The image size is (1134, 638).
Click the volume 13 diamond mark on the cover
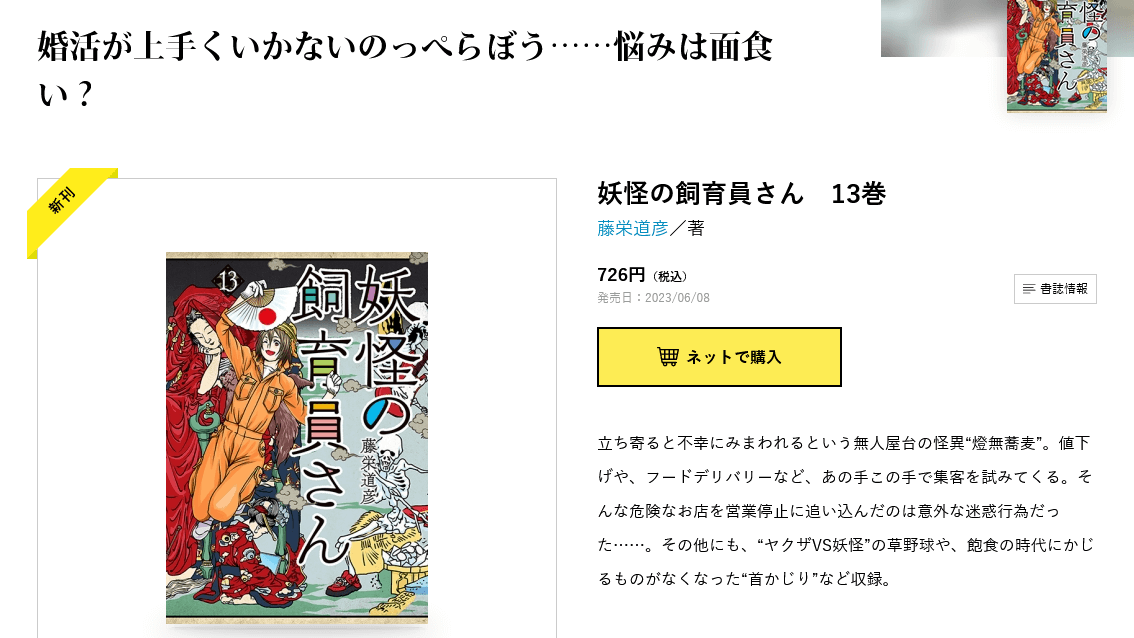(227, 281)
